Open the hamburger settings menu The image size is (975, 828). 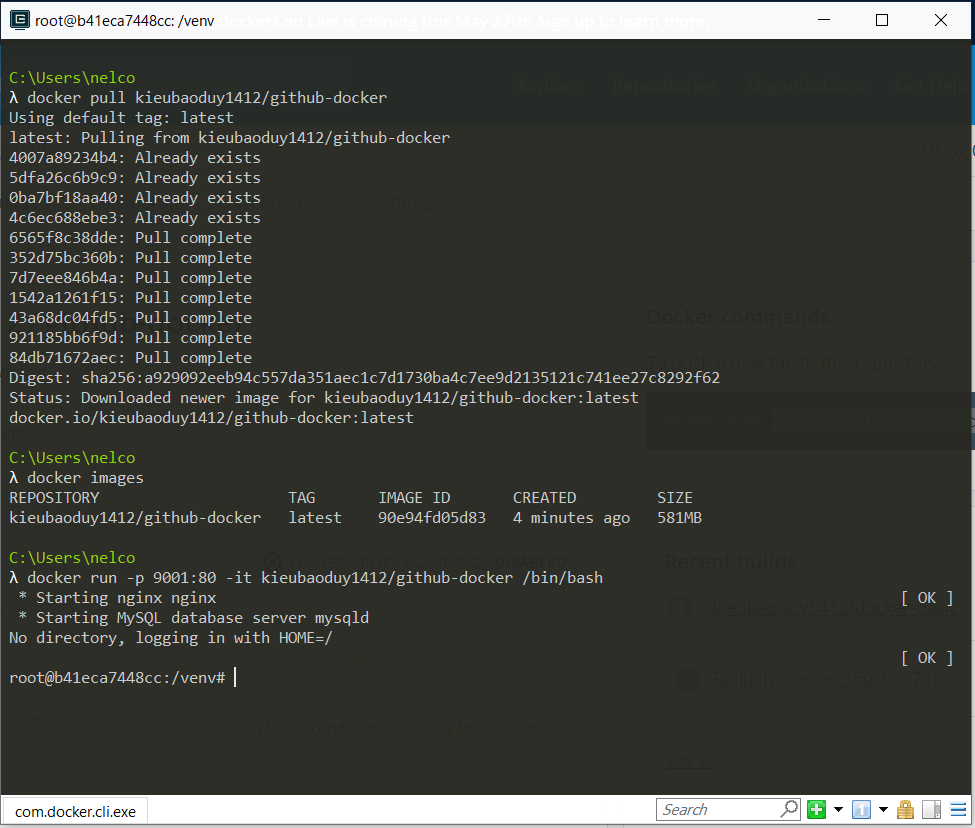(x=958, y=809)
